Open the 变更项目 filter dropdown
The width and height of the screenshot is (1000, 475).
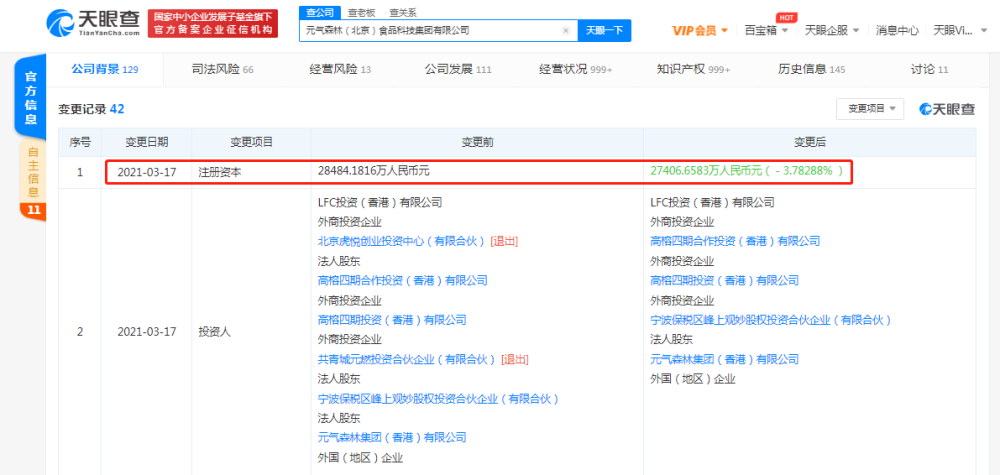(x=870, y=109)
